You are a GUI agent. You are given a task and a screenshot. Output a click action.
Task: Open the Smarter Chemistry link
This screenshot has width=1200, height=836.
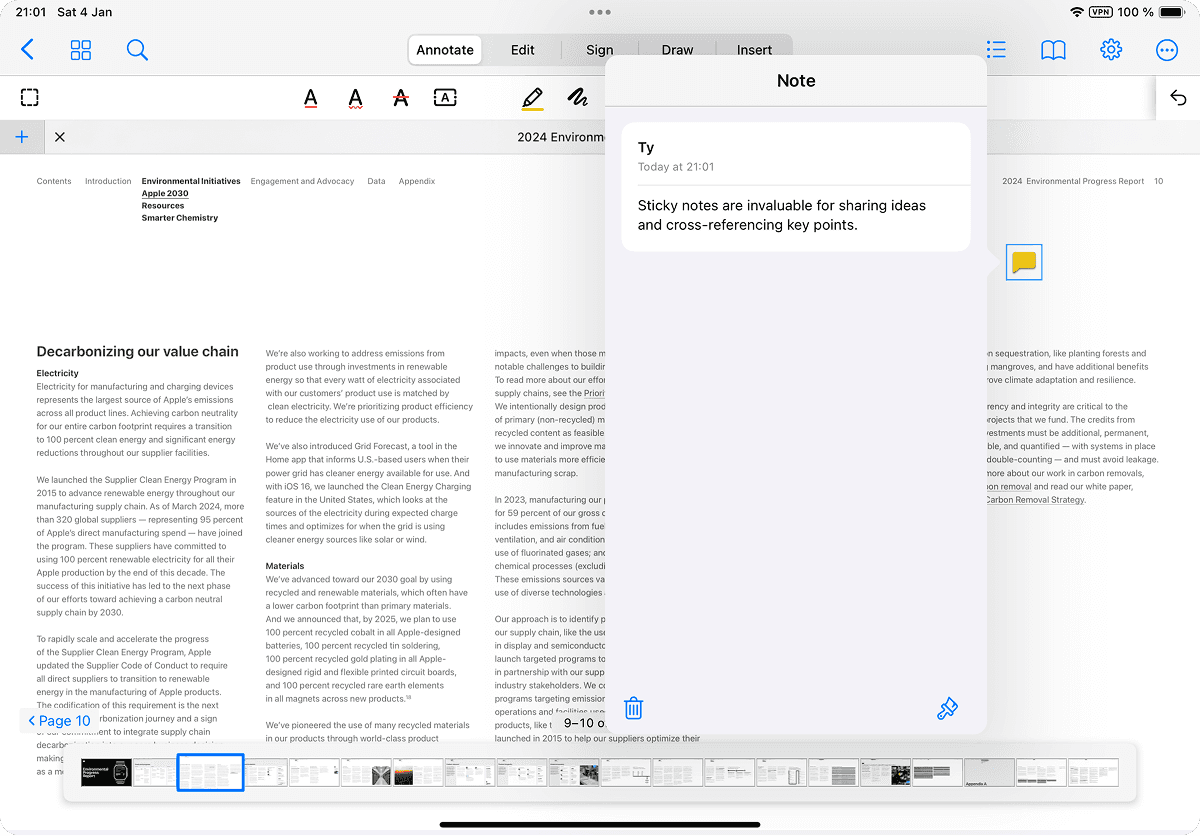tap(180, 217)
